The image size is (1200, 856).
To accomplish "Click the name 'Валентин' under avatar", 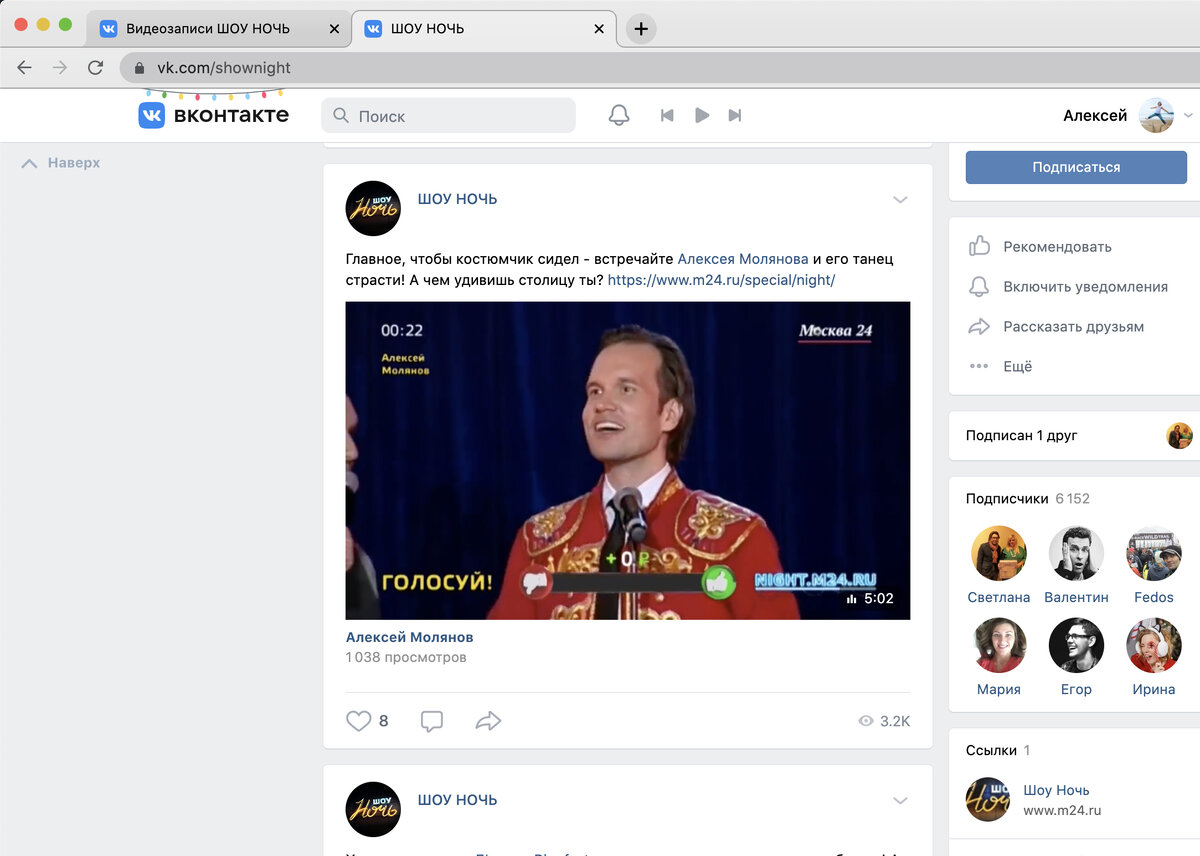I will [x=1076, y=597].
